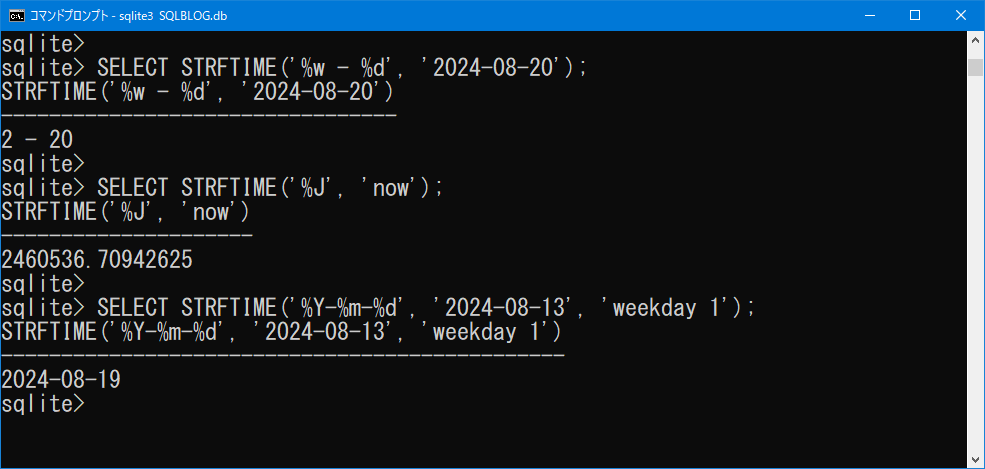Maximize the Command Prompt window
The height and width of the screenshot is (469, 985).
click(914, 15)
